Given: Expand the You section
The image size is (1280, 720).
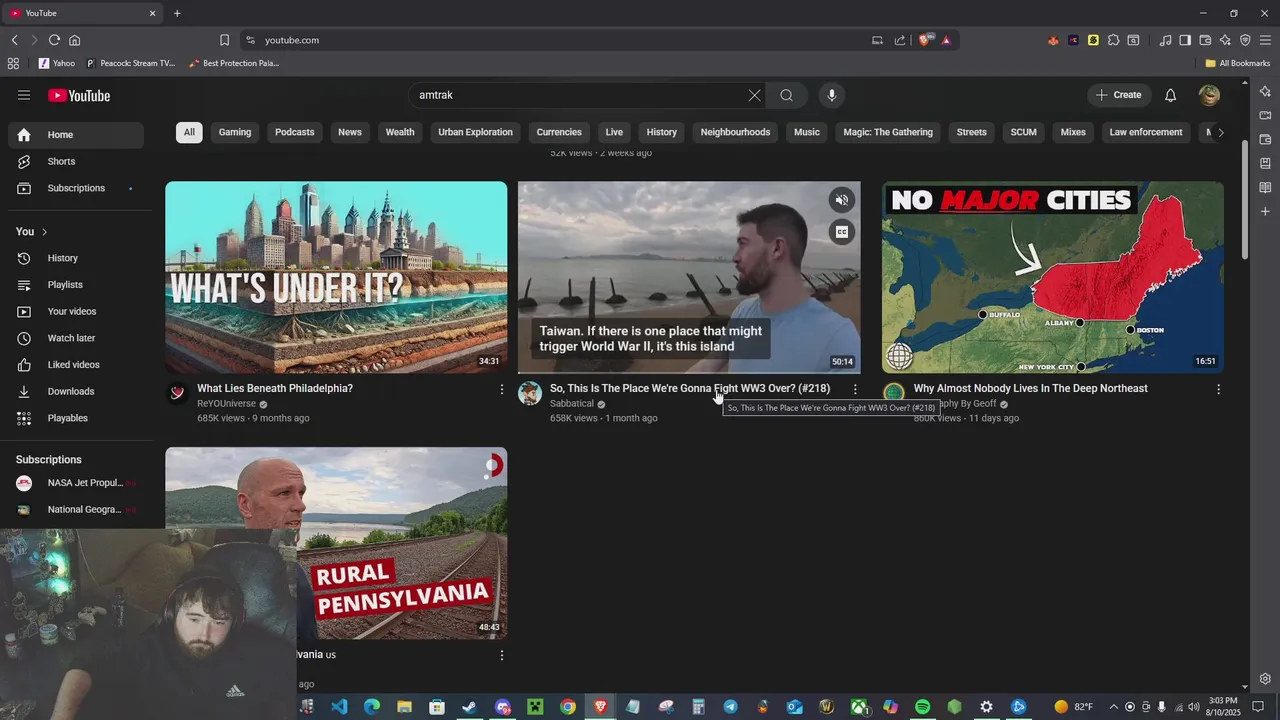Looking at the screenshot, I should point(32,231).
